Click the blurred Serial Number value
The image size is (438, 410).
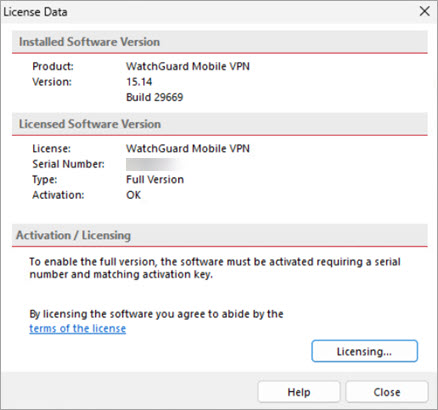click(155, 164)
